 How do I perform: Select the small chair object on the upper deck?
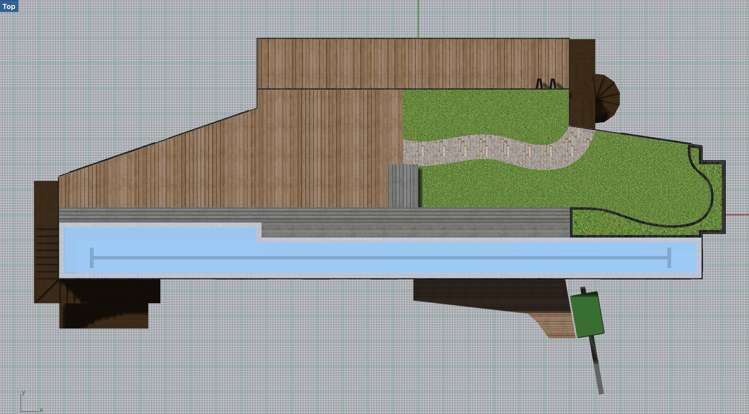(x=545, y=84)
